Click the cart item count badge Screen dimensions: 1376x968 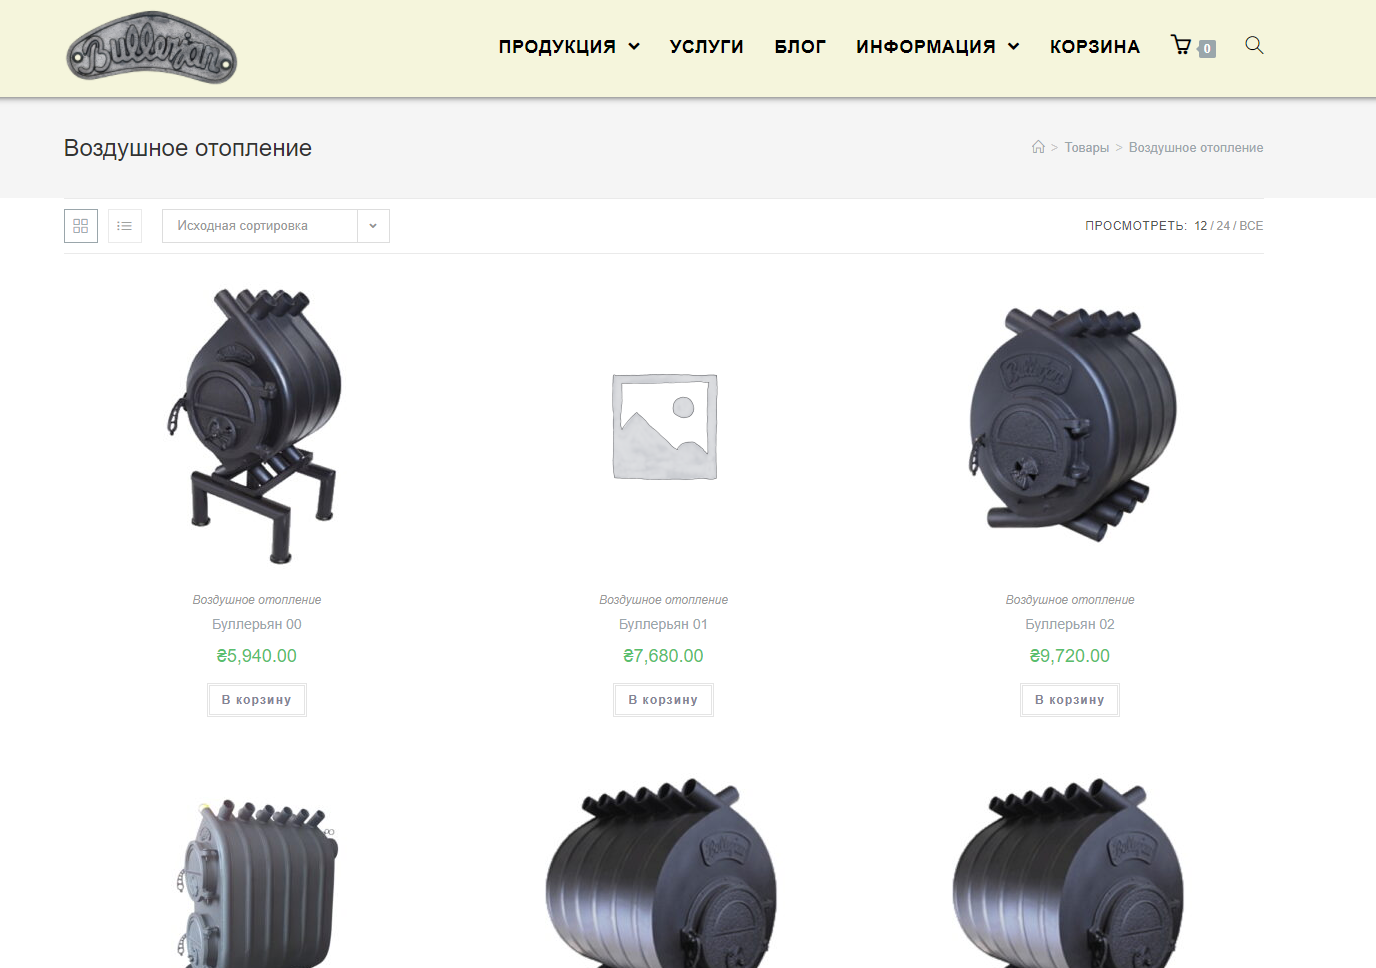pos(1207,48)
